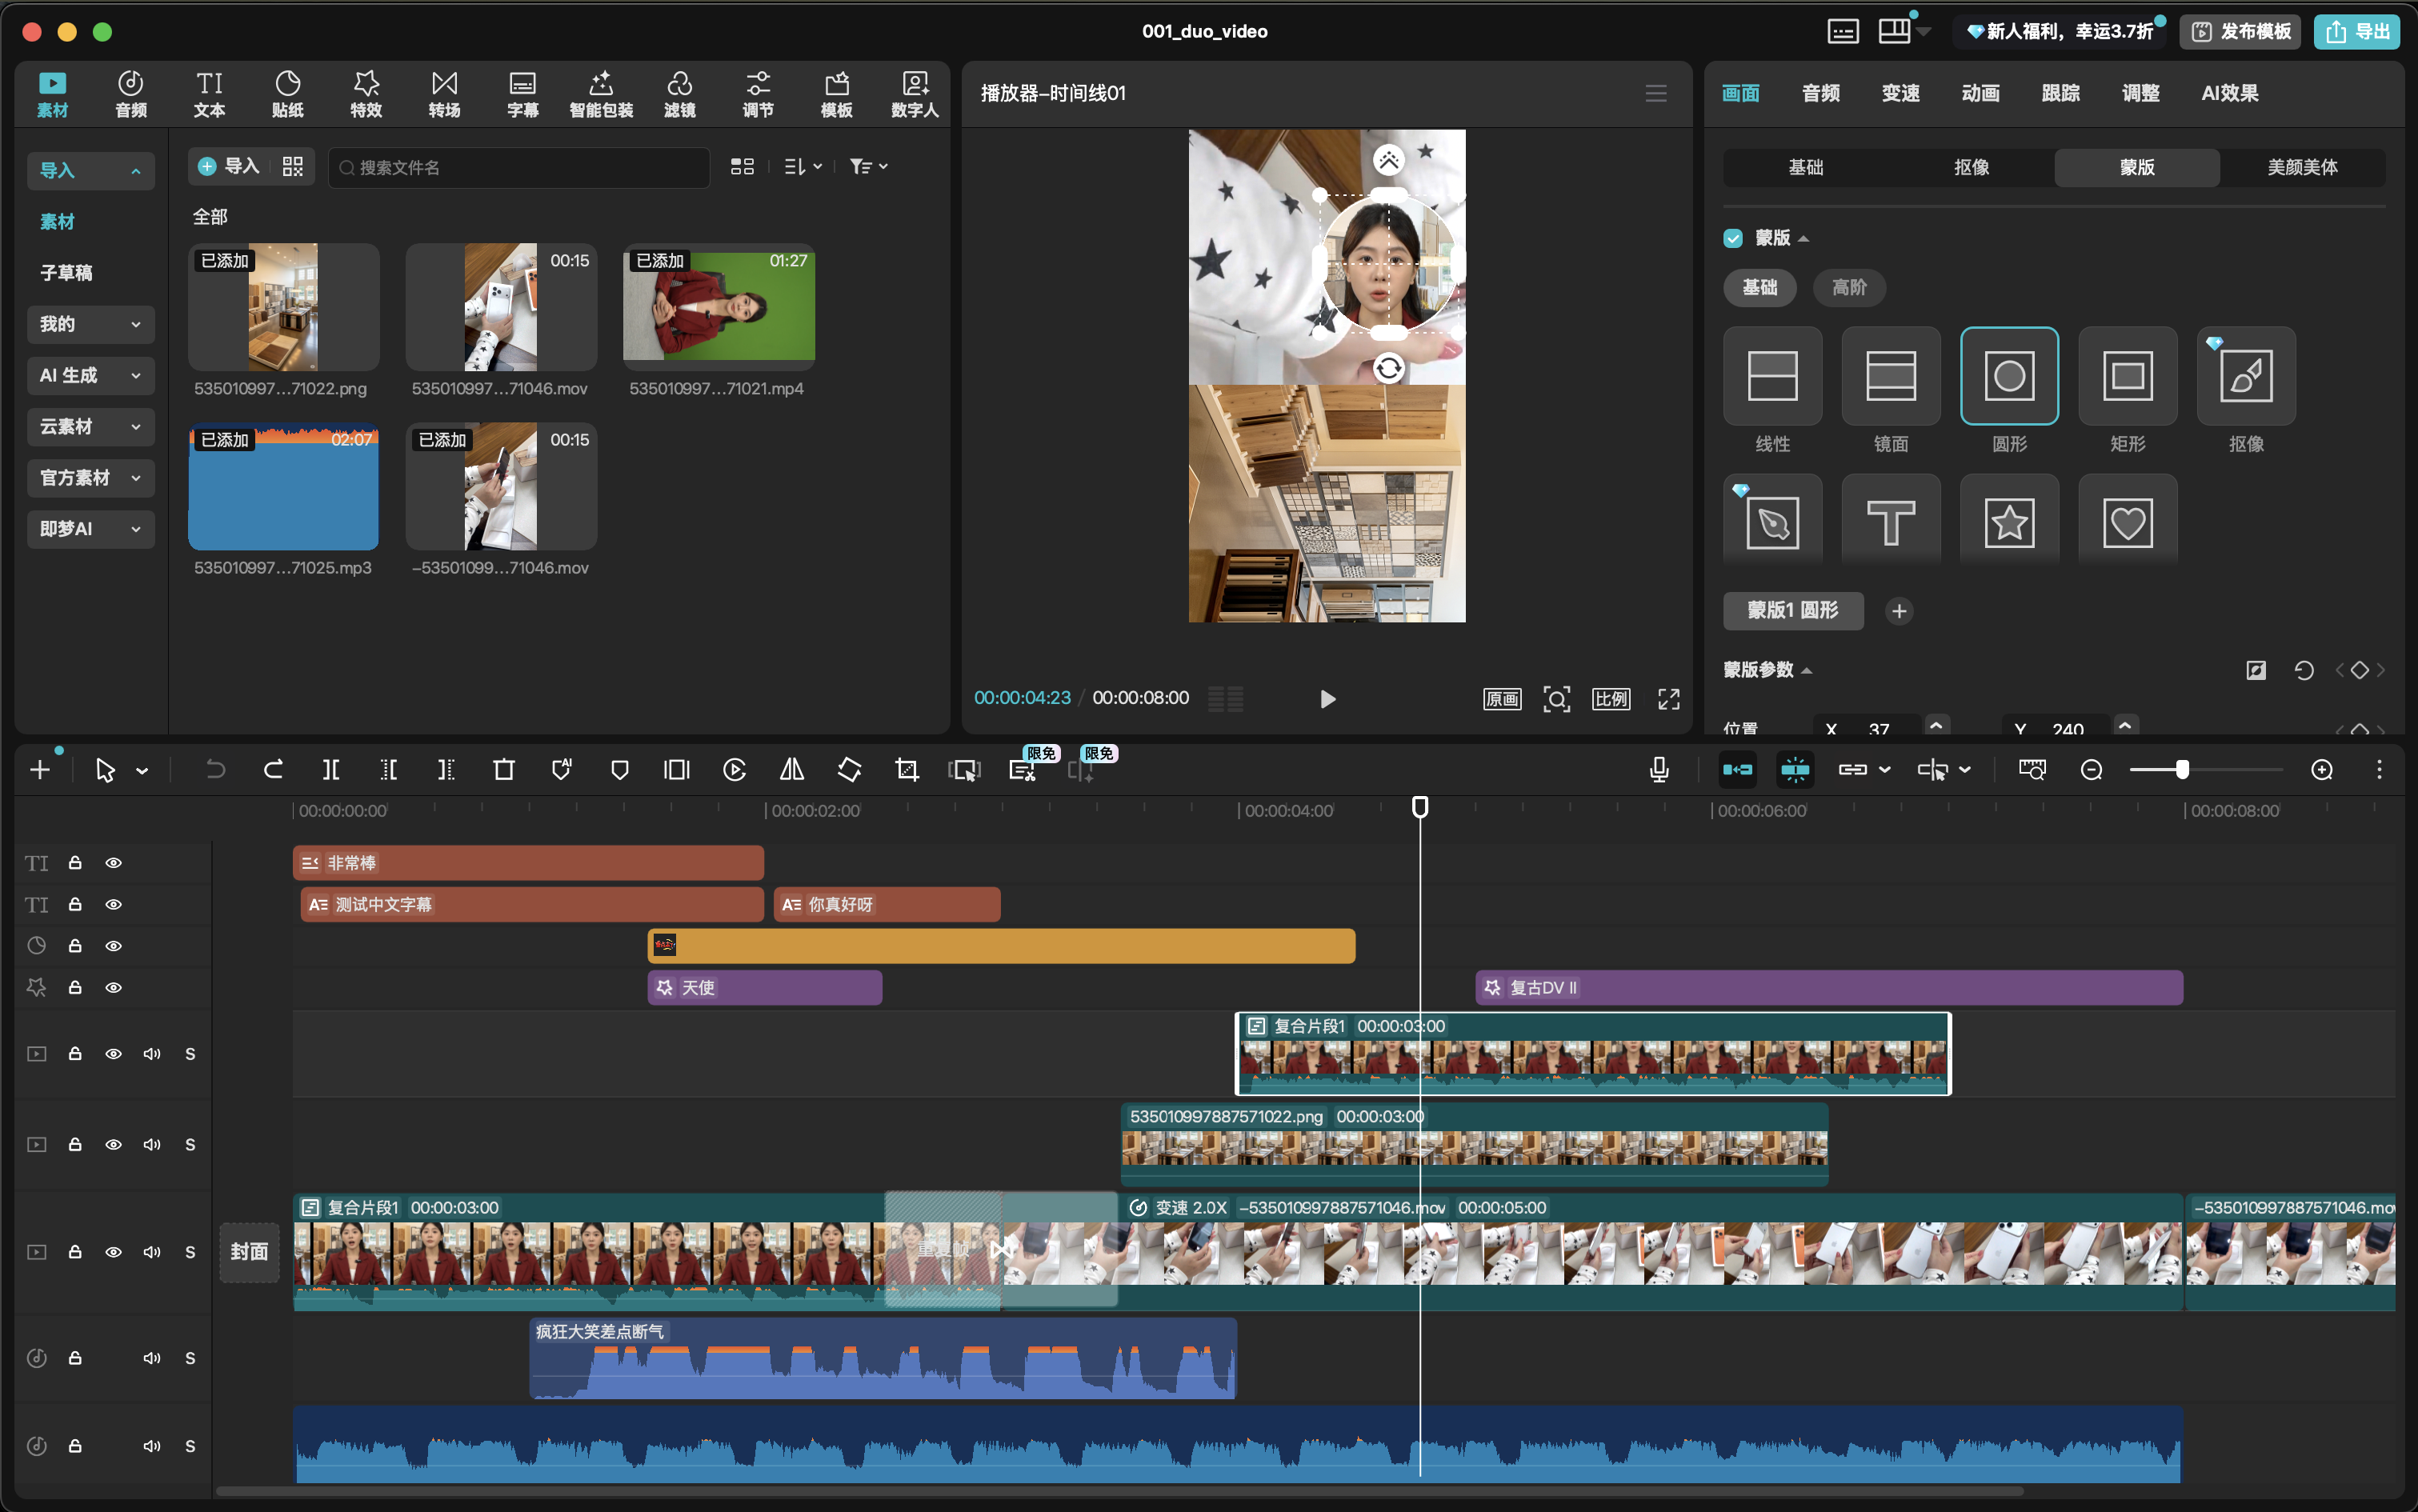Select the 矩形 rectangle mask shape

tap(2127, 376)
